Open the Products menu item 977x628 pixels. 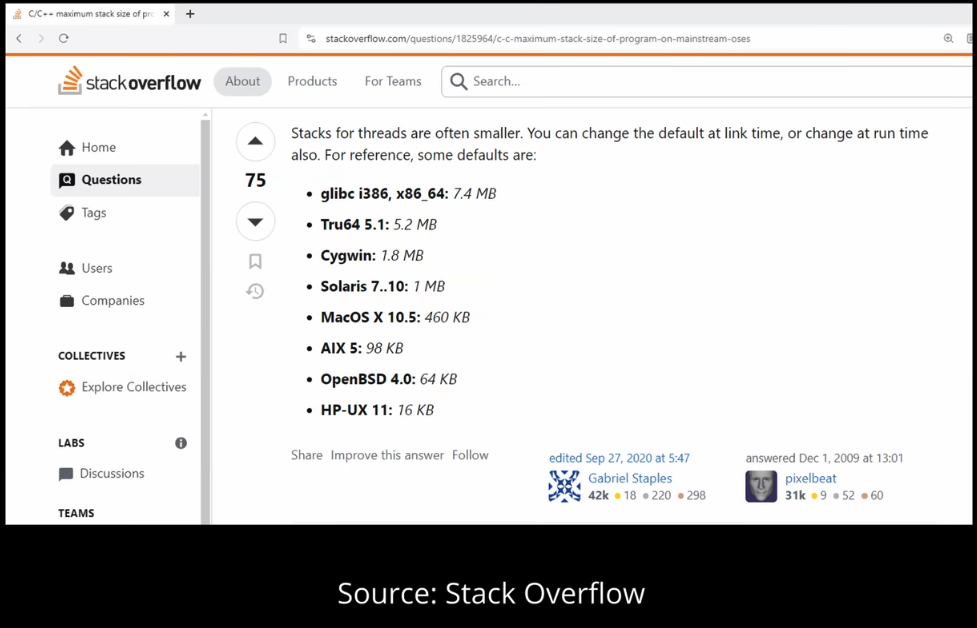click(311, 81)
